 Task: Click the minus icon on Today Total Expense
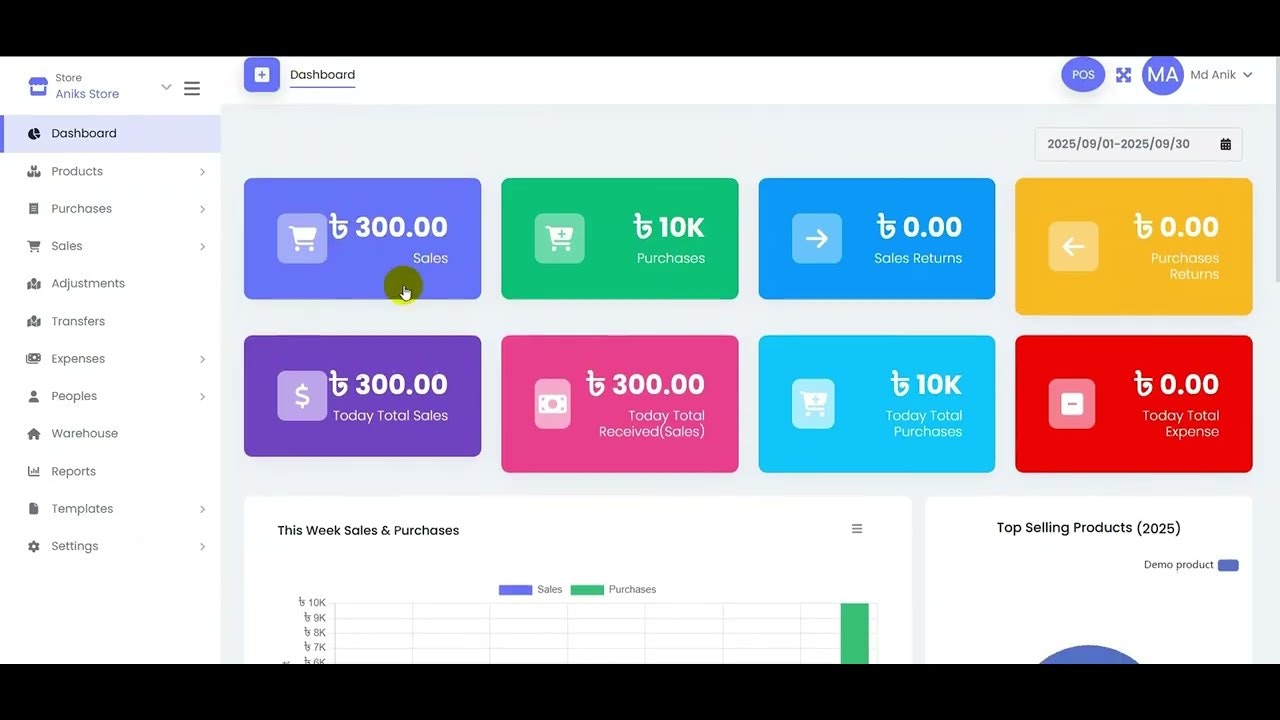(1071, 403)
